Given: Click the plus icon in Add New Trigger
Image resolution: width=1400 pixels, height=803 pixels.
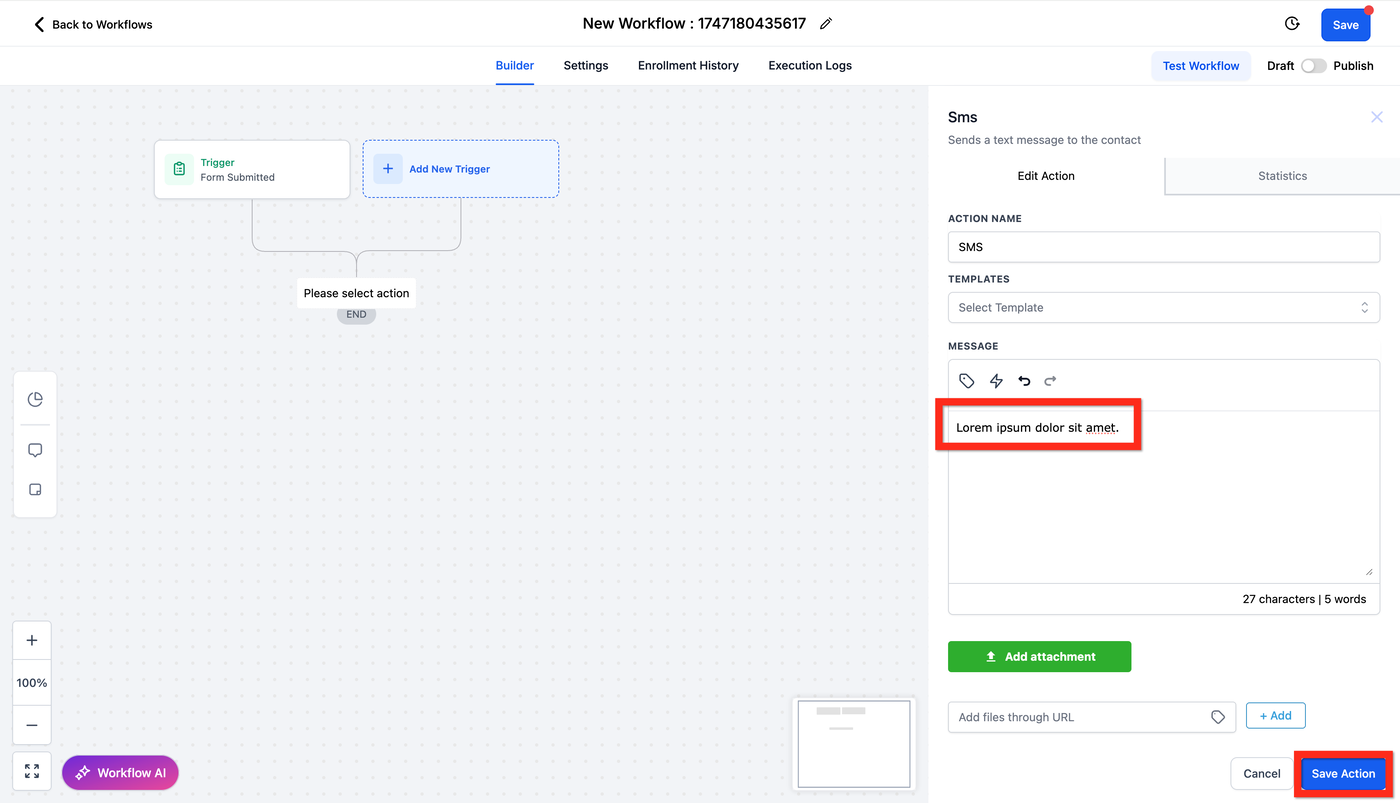Looking at the screenshot, I should click(388, 169).
